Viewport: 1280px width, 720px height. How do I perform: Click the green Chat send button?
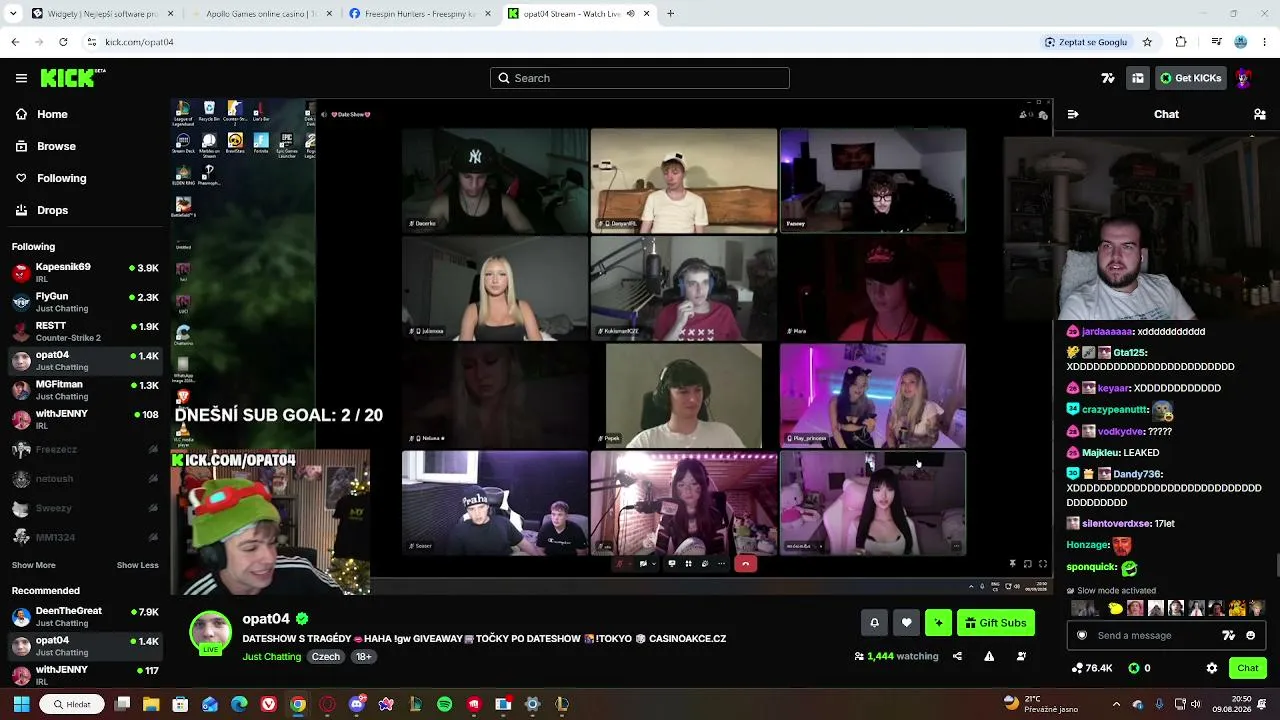pyautogui.click(x=1248, y=668)
